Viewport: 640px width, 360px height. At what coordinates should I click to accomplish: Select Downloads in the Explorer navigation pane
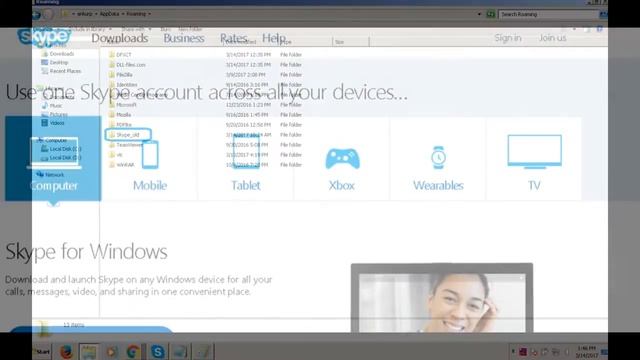(x=62, y=54)
